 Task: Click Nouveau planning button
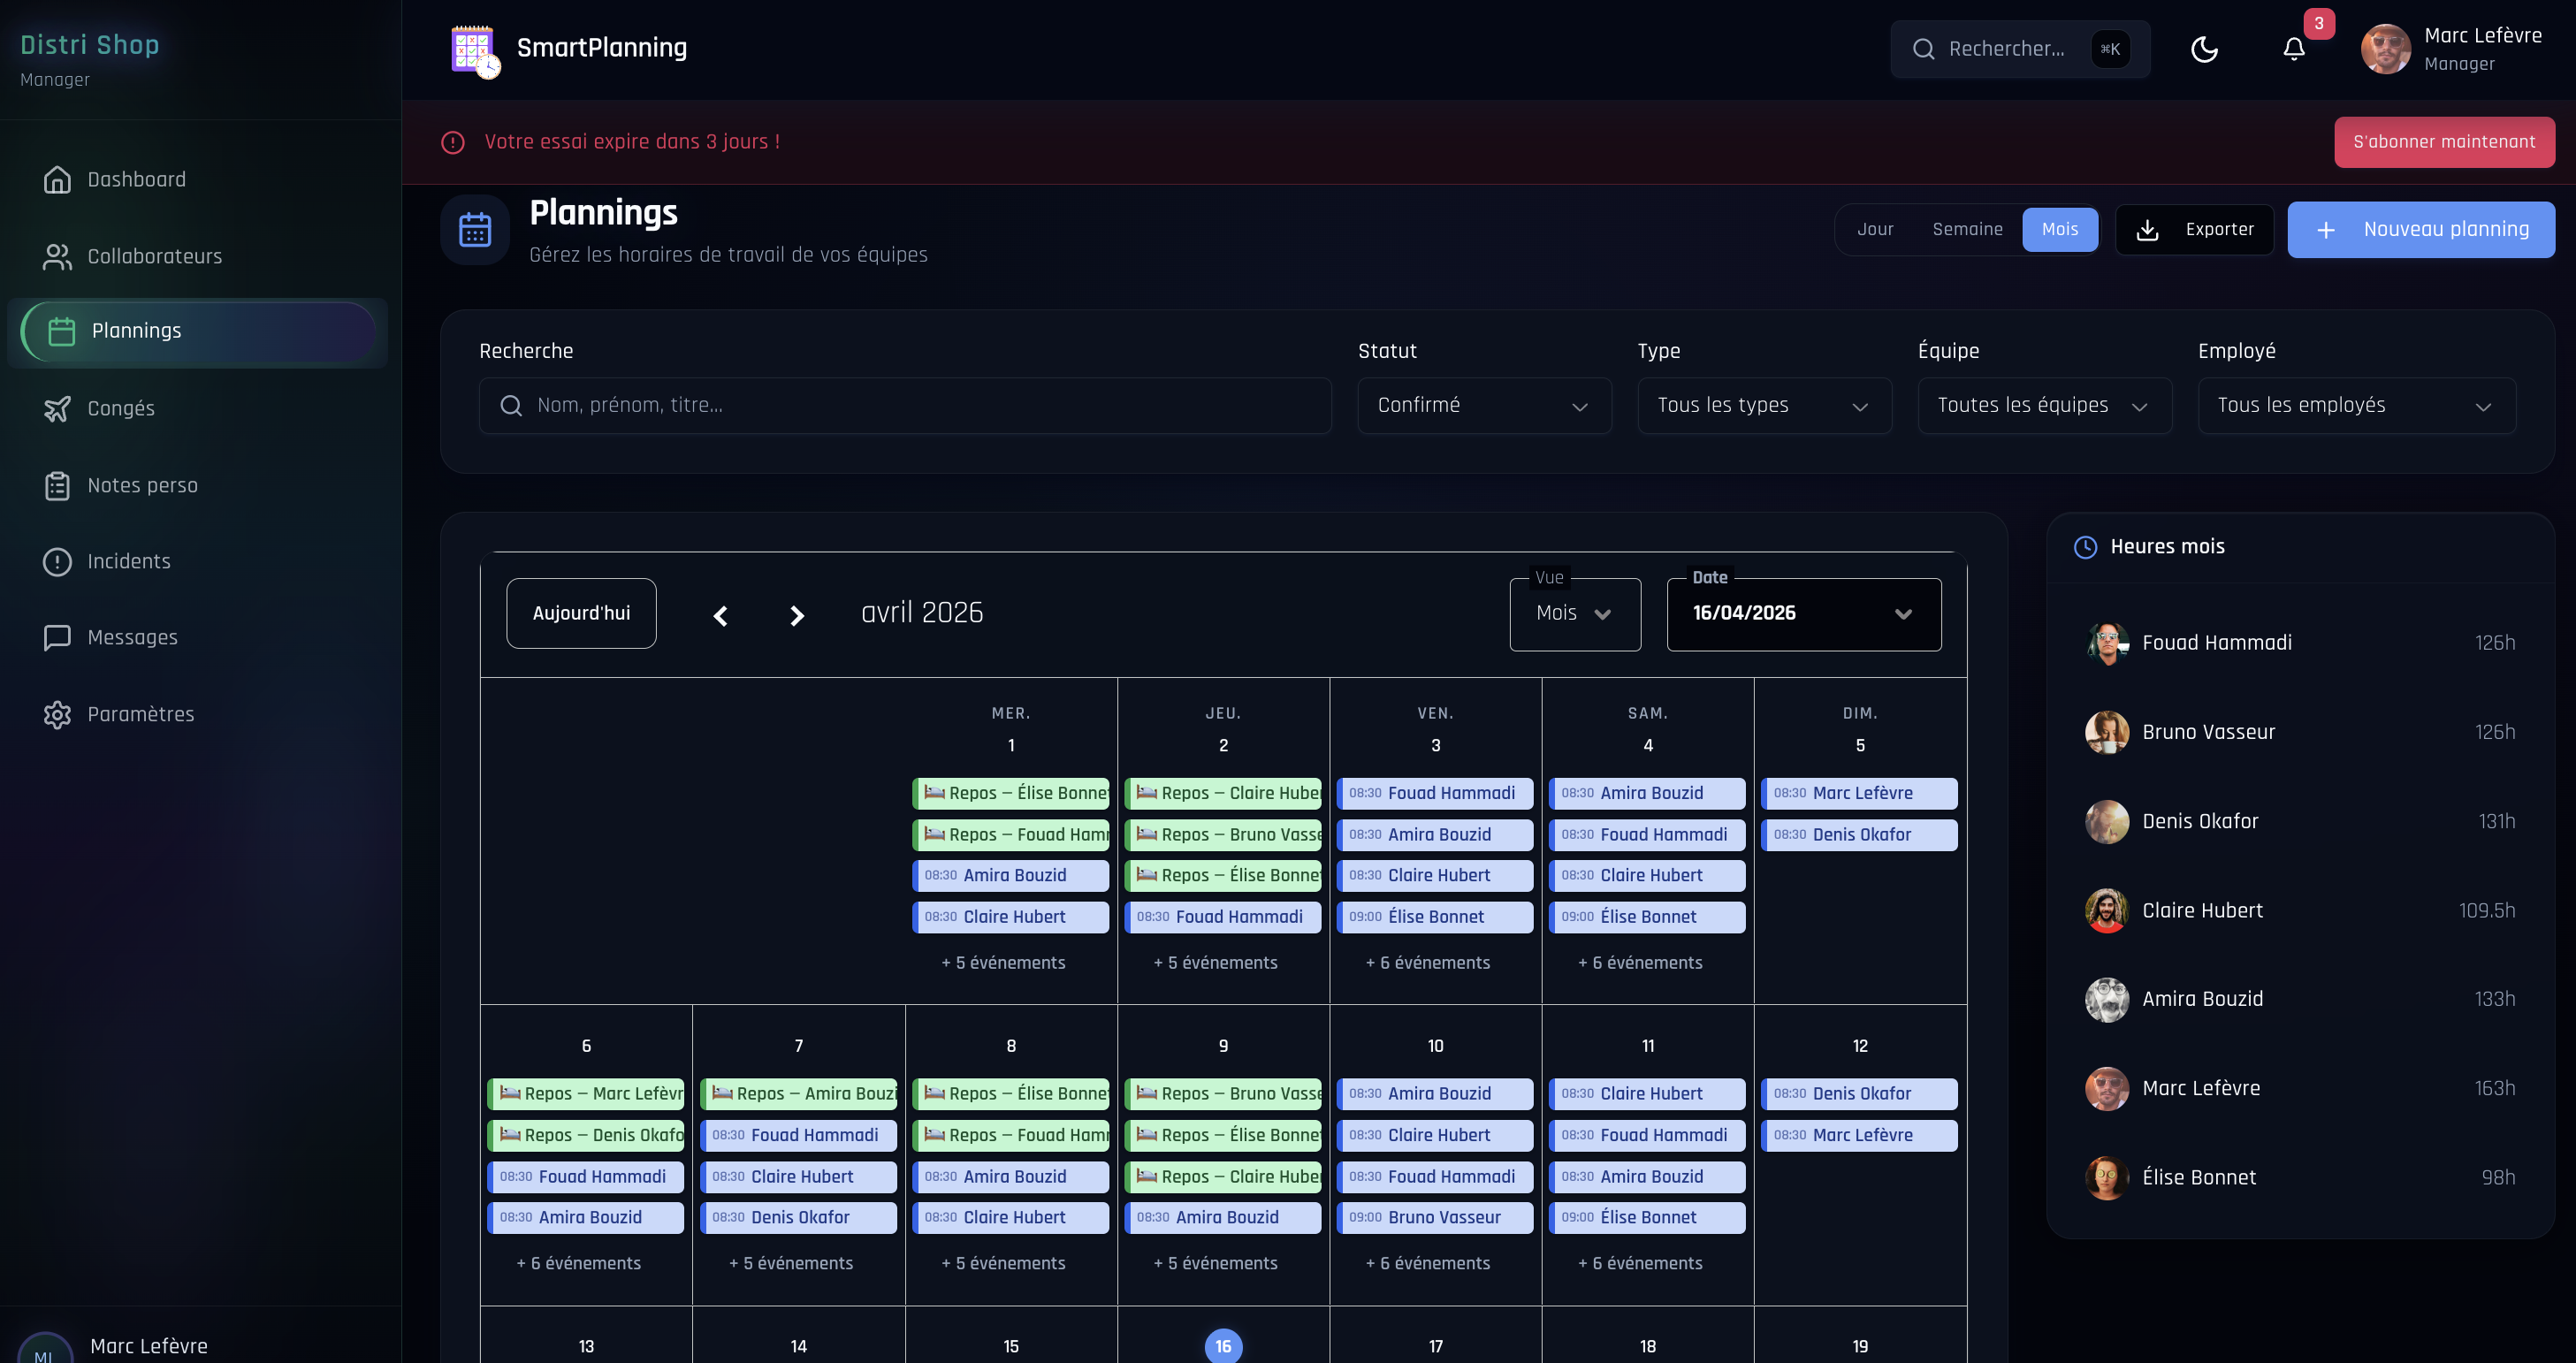[2421, 230]
